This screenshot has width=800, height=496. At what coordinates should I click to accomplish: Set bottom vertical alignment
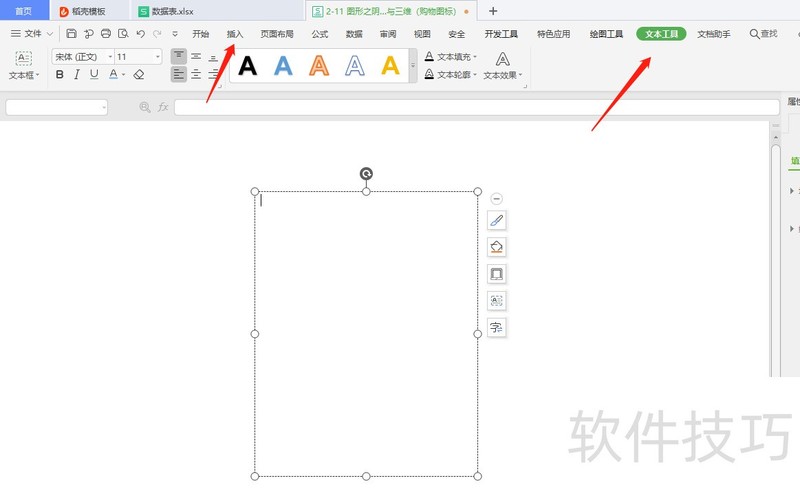(213, 56)
